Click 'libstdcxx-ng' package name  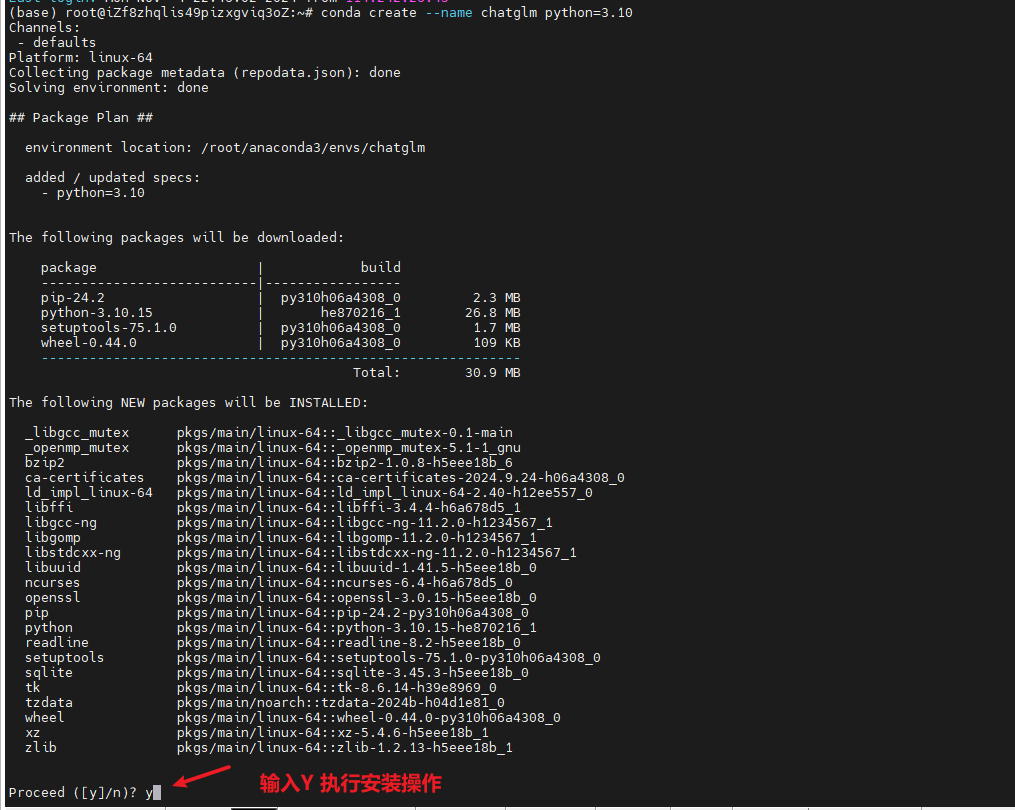click(x=72, y=553)
